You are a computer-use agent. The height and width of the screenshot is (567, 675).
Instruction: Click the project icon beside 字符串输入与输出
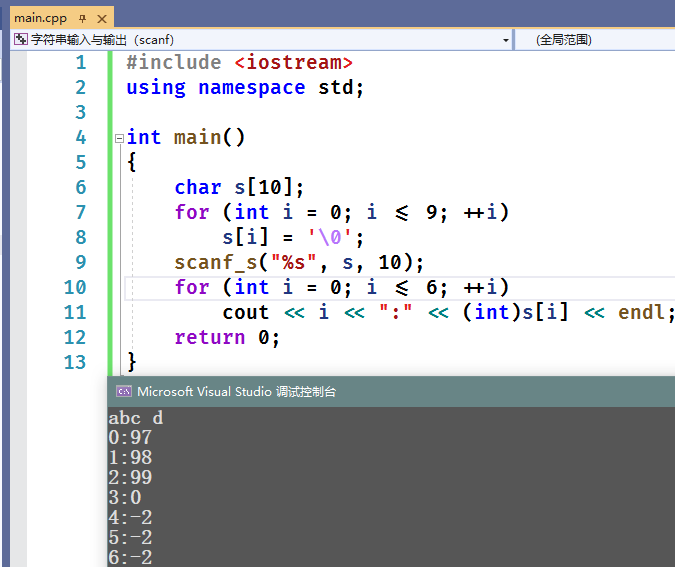(x=21, y=40)
